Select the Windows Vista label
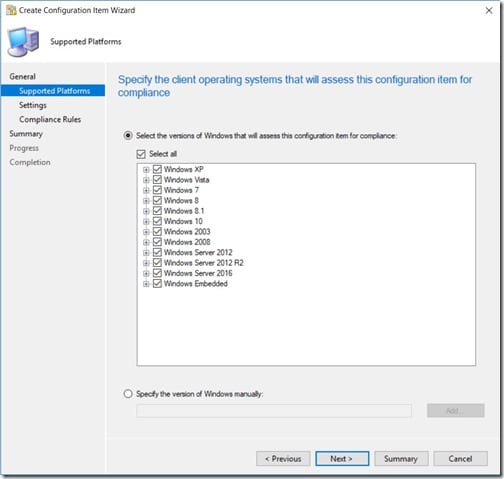This screenshot has width=504, height=479. click(186, 180)
